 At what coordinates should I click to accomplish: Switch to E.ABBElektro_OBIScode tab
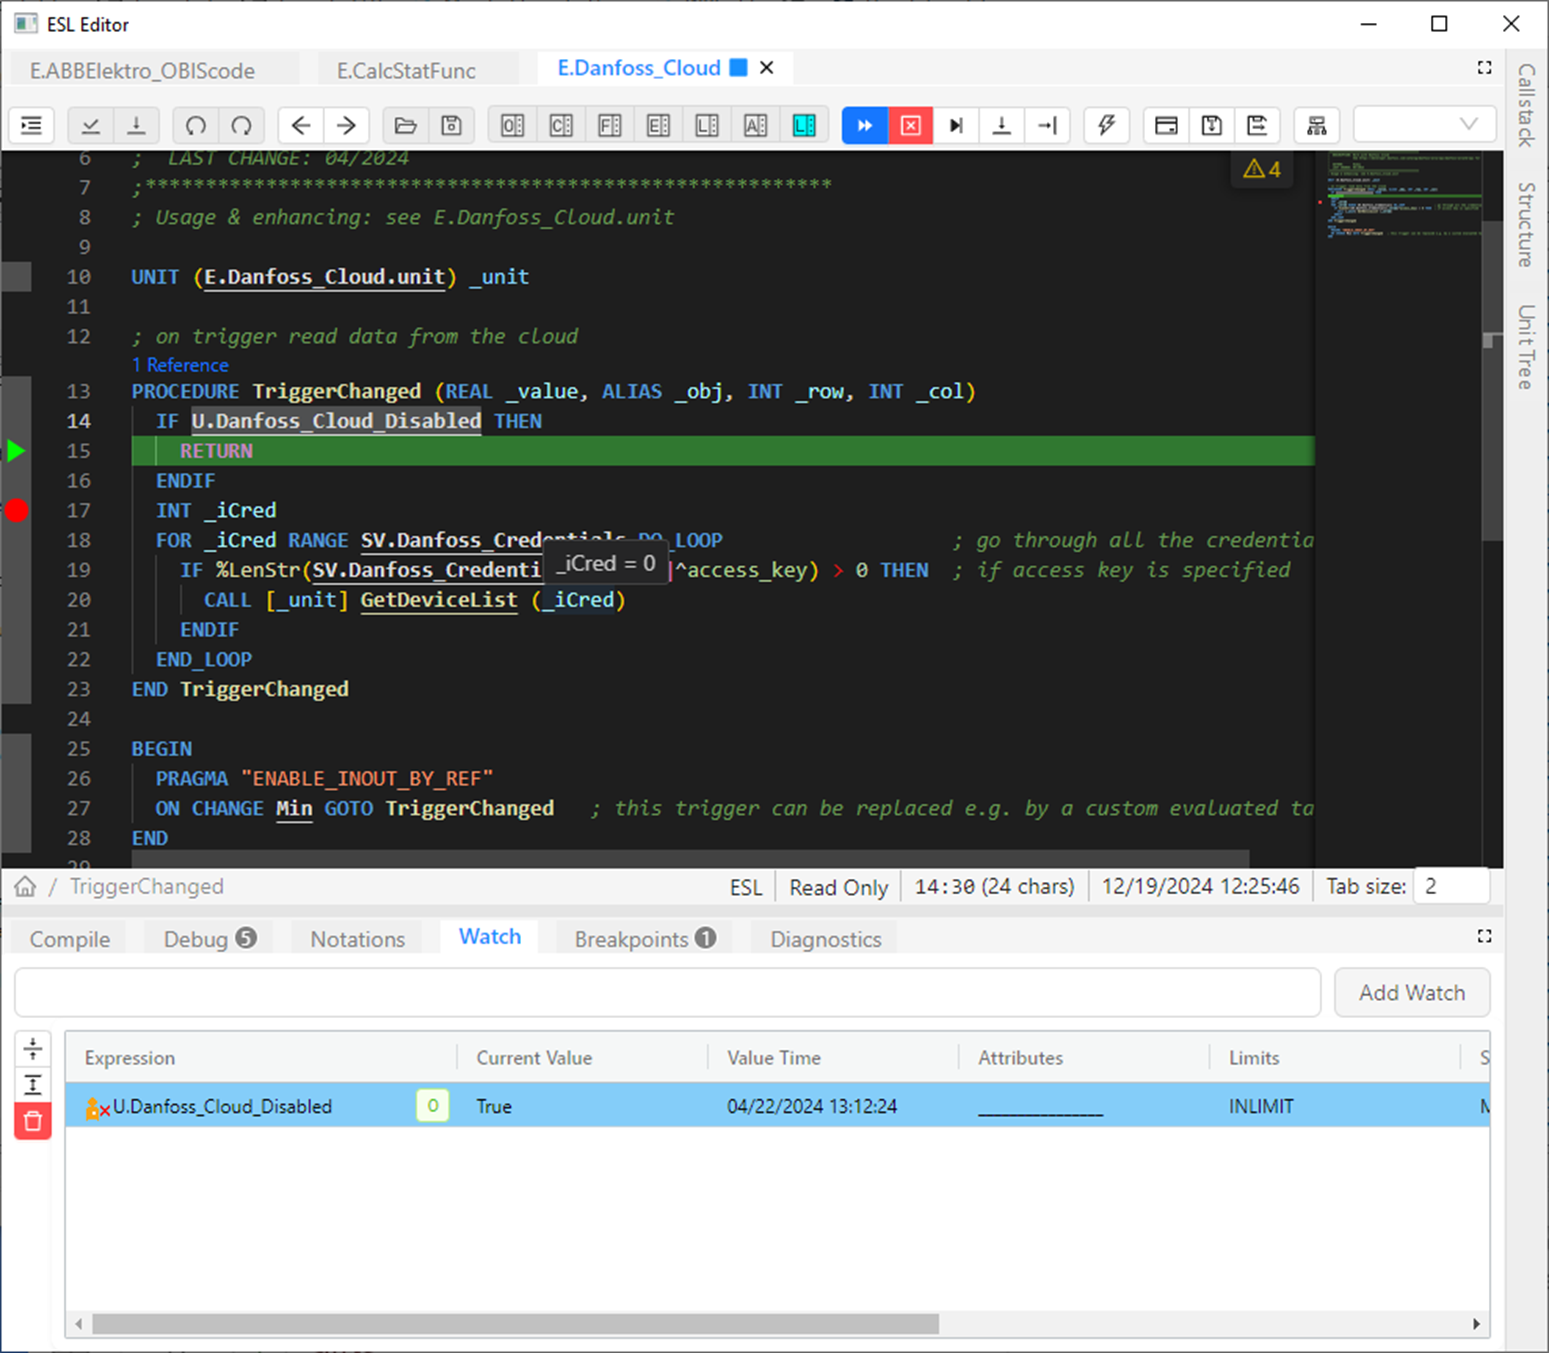click(x=142, y=70)
